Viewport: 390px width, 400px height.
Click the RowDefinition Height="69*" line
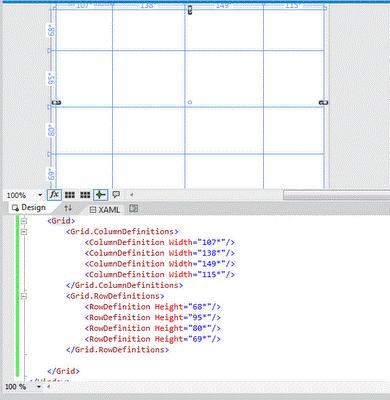(153, 339)
